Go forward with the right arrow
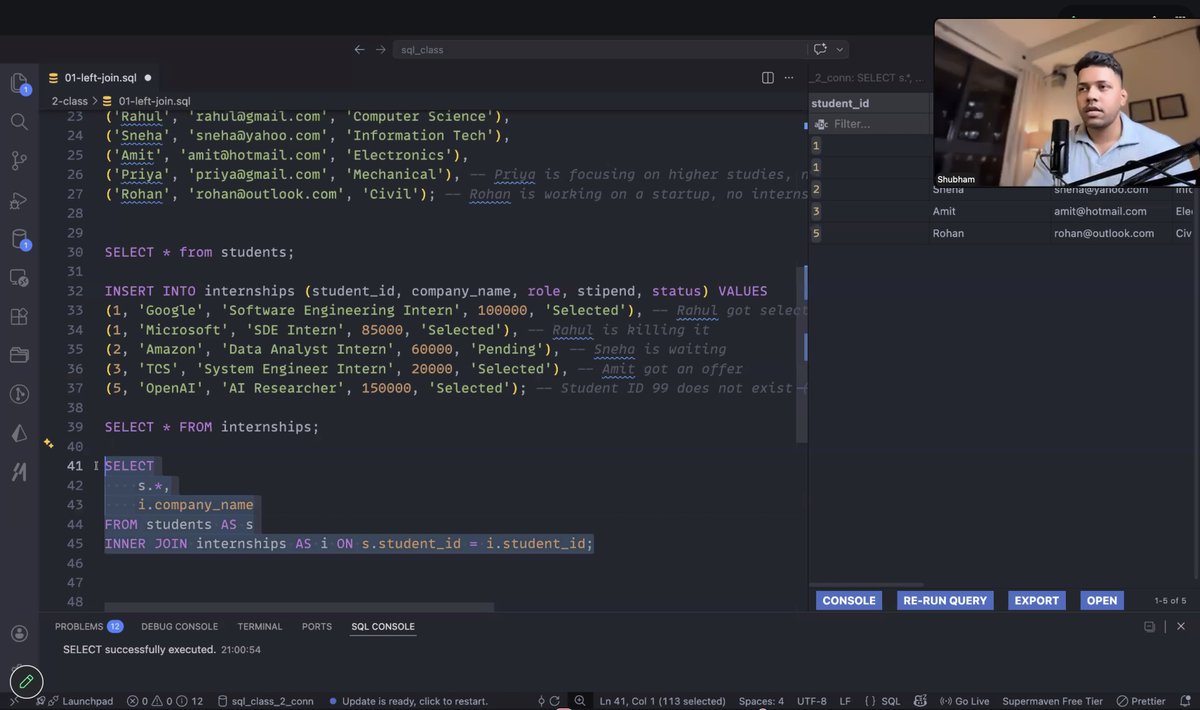Image resolution: width=1200 pixels, height=710 pixels. 381,49
